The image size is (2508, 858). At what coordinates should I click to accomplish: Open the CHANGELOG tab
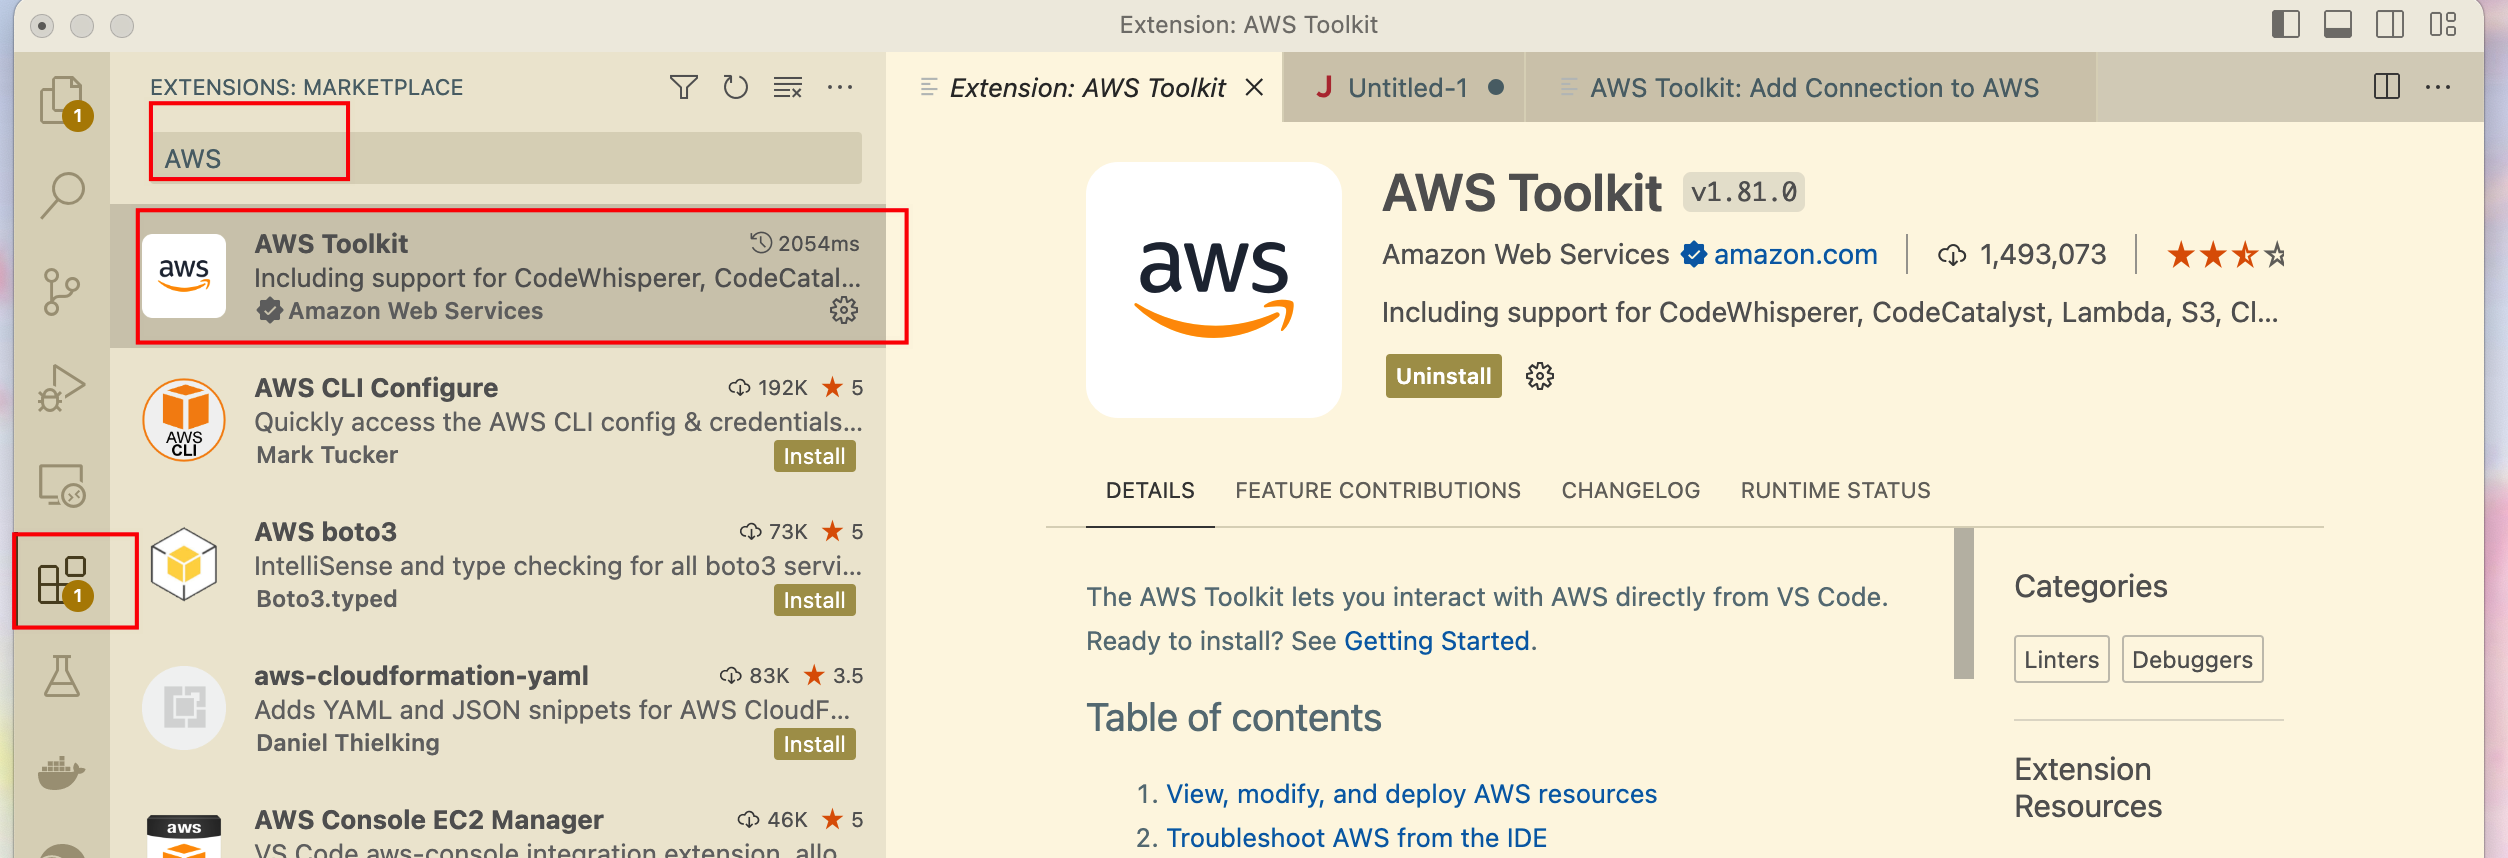[1631, 491]
